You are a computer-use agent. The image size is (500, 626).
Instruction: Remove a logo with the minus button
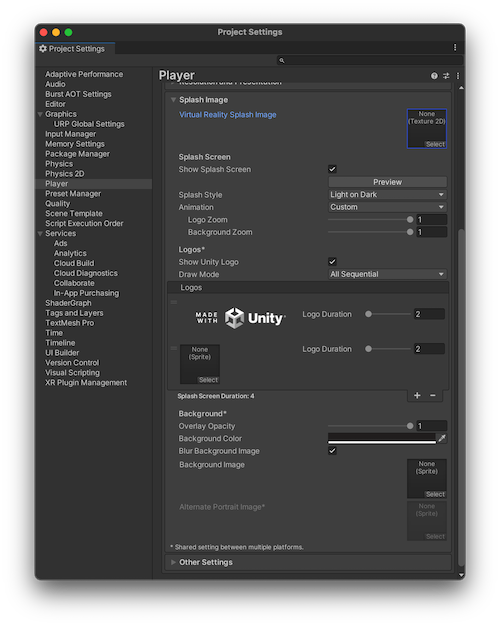tap(433, 395)
